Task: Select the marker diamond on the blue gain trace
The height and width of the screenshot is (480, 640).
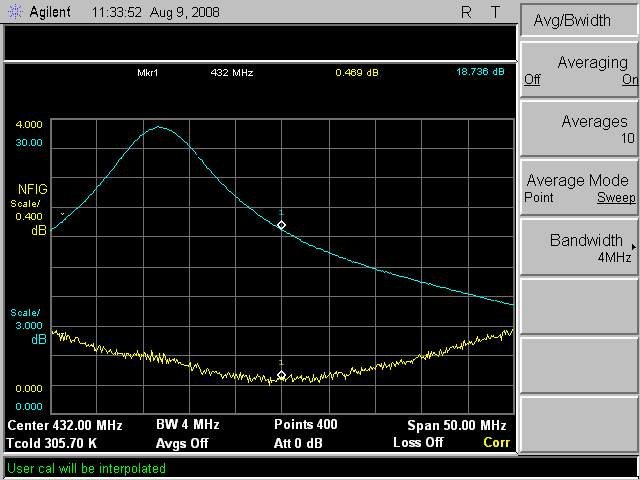Action: click(281, 225)
